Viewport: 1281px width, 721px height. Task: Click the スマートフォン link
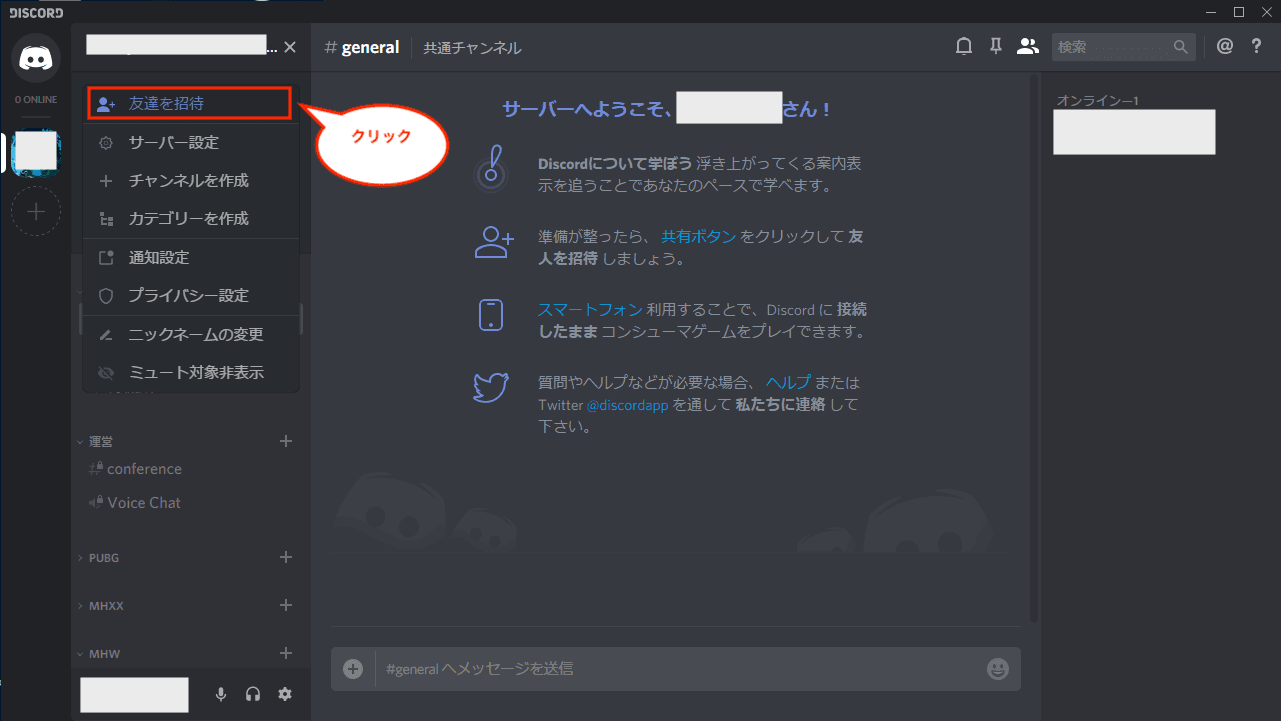[x=590, y=310]
